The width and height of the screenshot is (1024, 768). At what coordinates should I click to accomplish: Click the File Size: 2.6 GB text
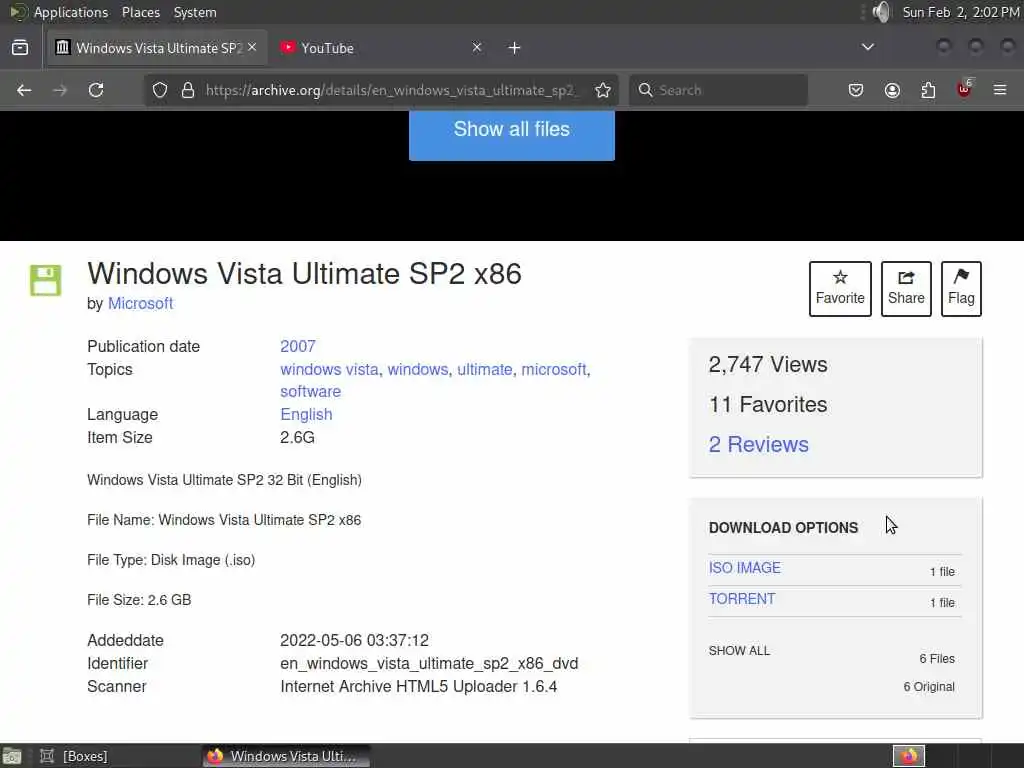139,600
